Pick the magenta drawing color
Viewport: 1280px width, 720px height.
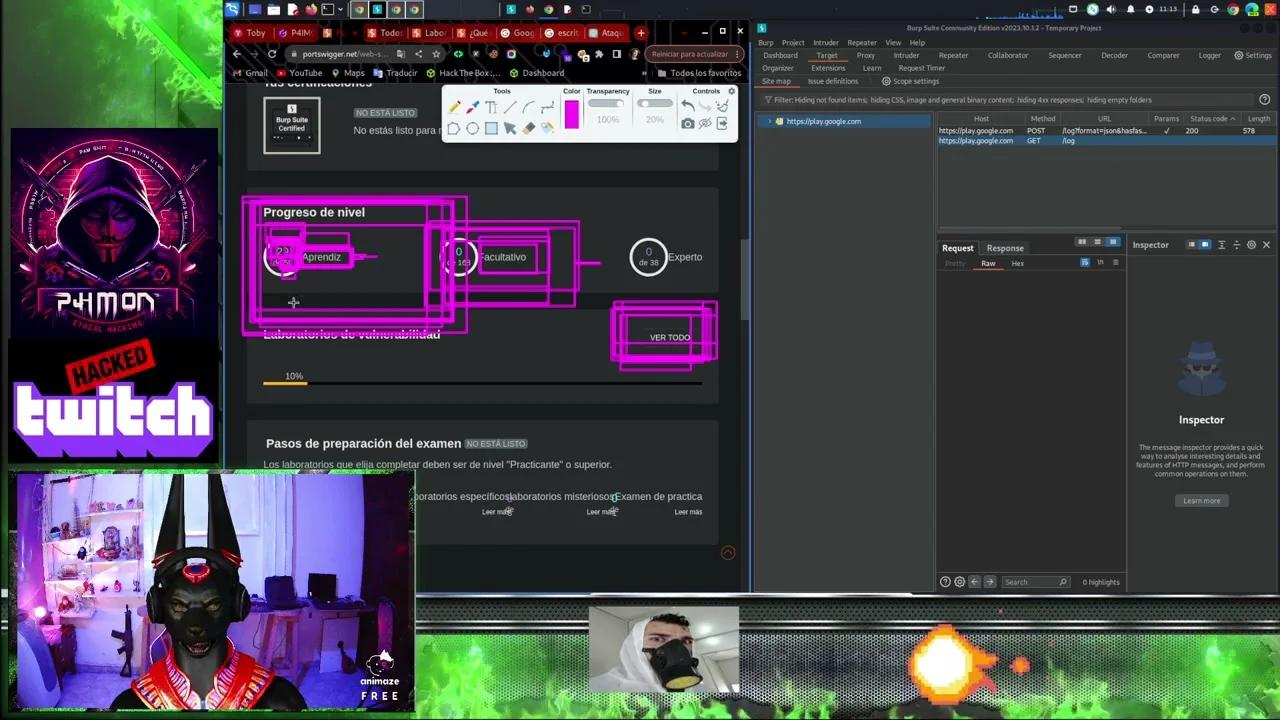pyautogui.click(x=571, y=114)
